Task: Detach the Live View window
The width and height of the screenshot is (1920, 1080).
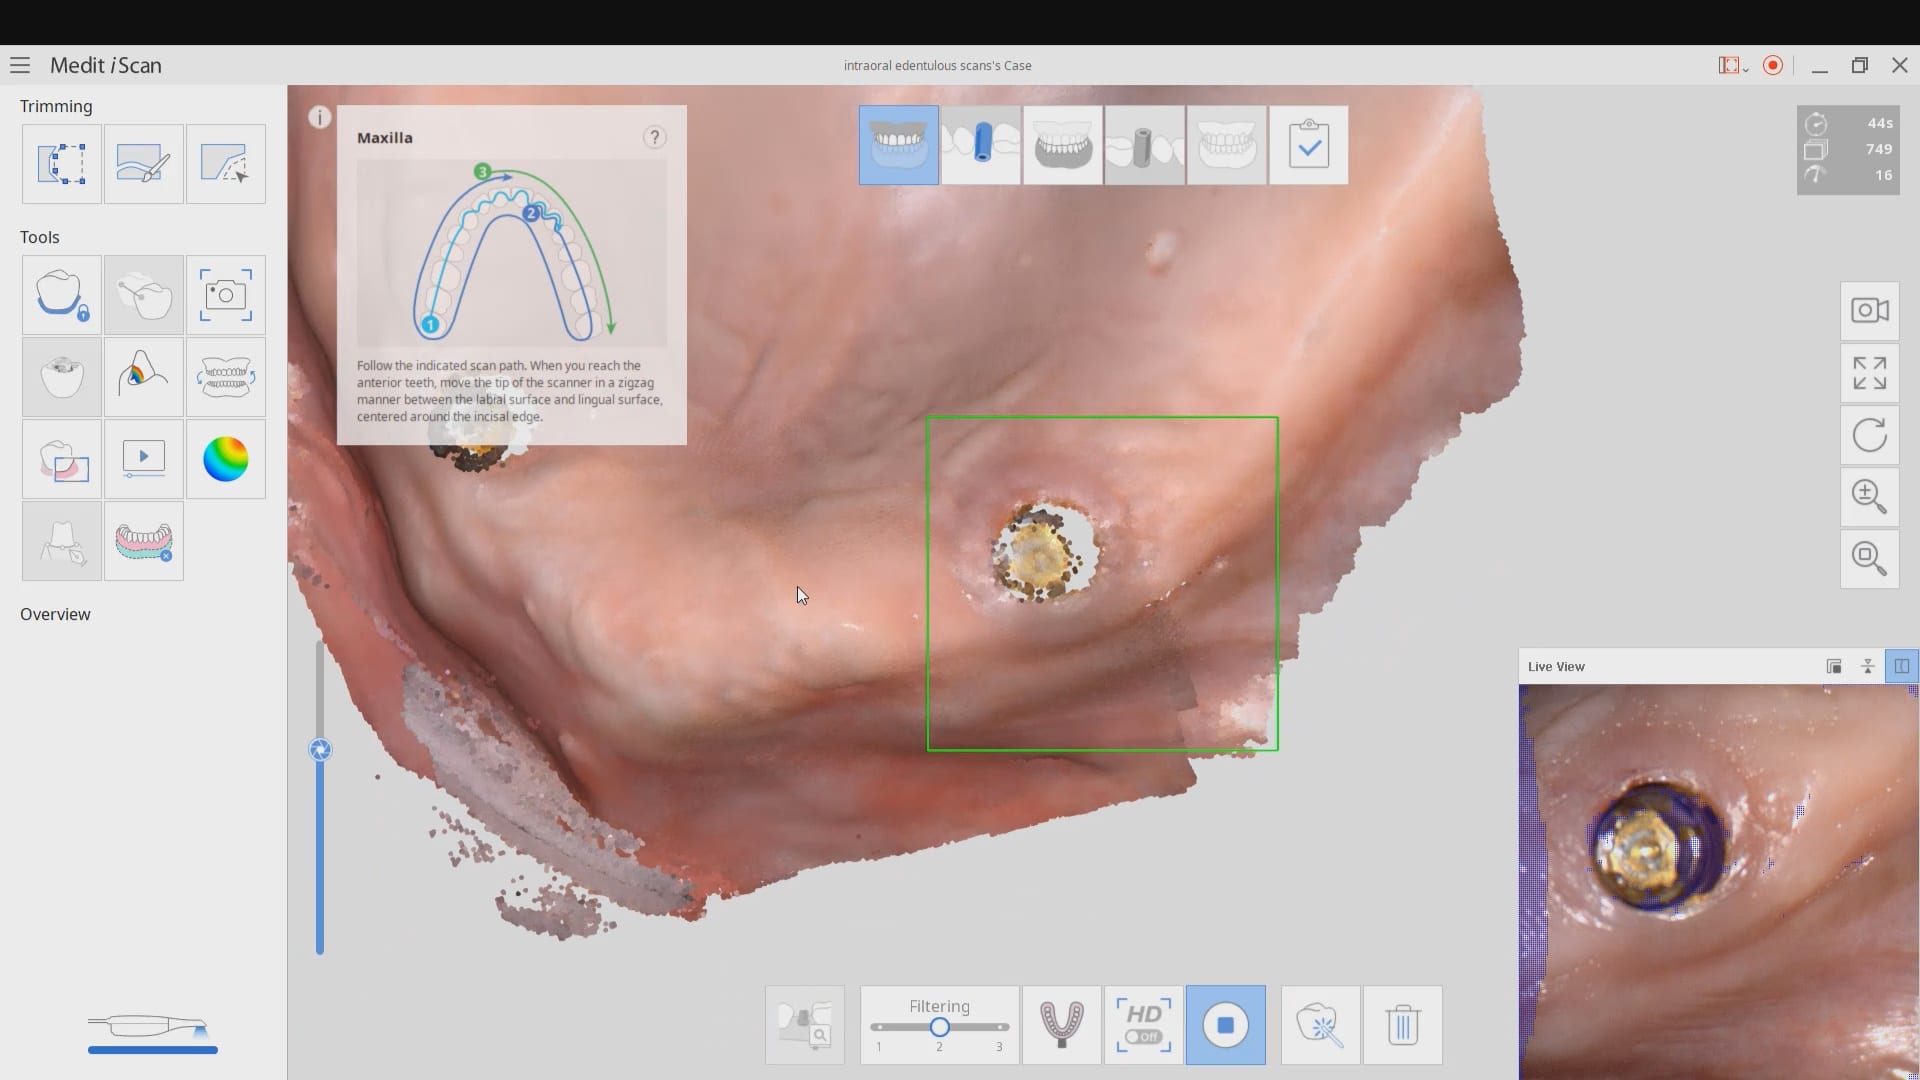Action: [x=1834, y=667]
